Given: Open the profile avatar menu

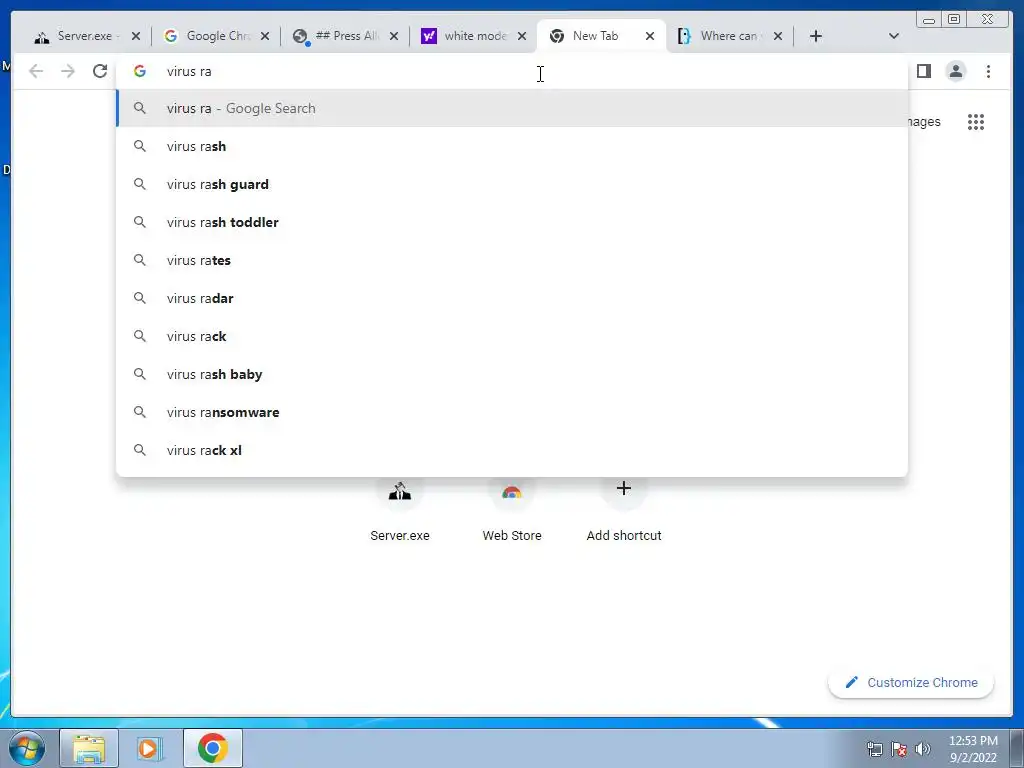Looking at the screenshot, I should tap(955, 71).
